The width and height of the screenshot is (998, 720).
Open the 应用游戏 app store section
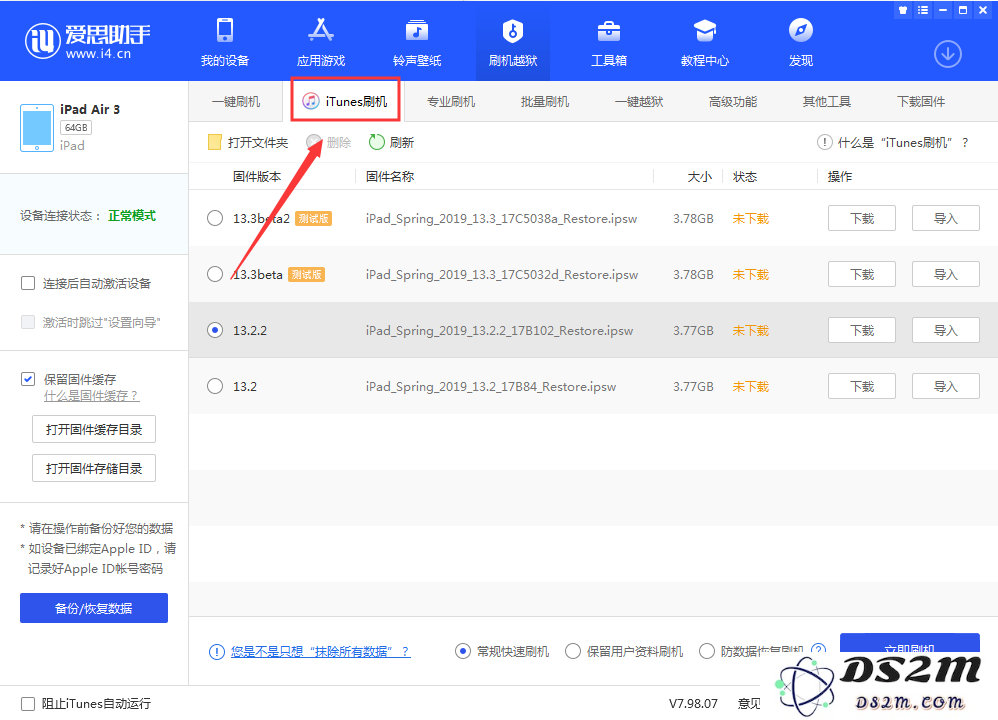tap(321, 42)
